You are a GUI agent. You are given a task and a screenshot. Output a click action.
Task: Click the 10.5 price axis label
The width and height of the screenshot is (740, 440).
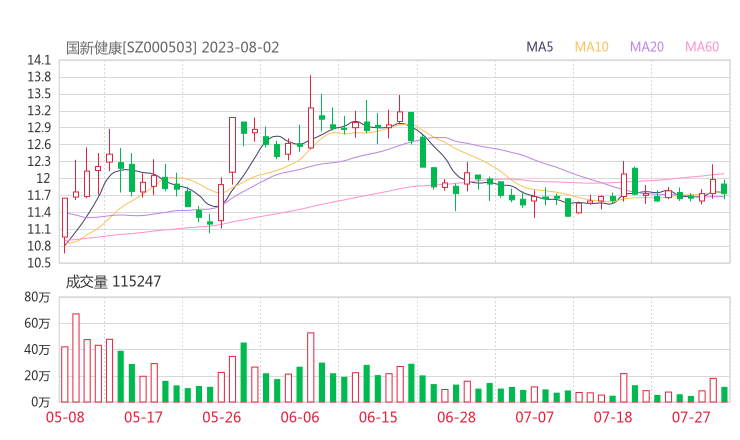pyautogui.click(x=39, y=263)
